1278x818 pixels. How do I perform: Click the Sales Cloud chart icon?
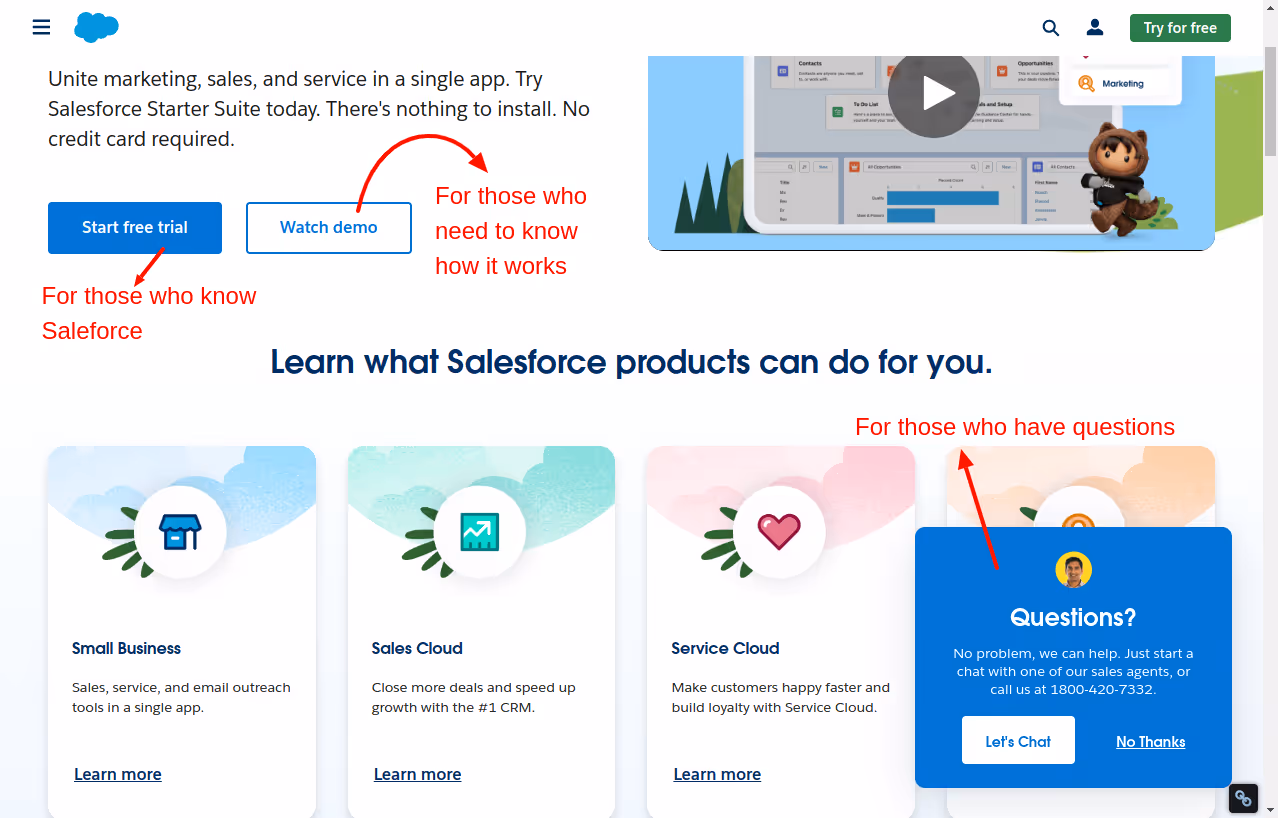(x=480, y=532)
